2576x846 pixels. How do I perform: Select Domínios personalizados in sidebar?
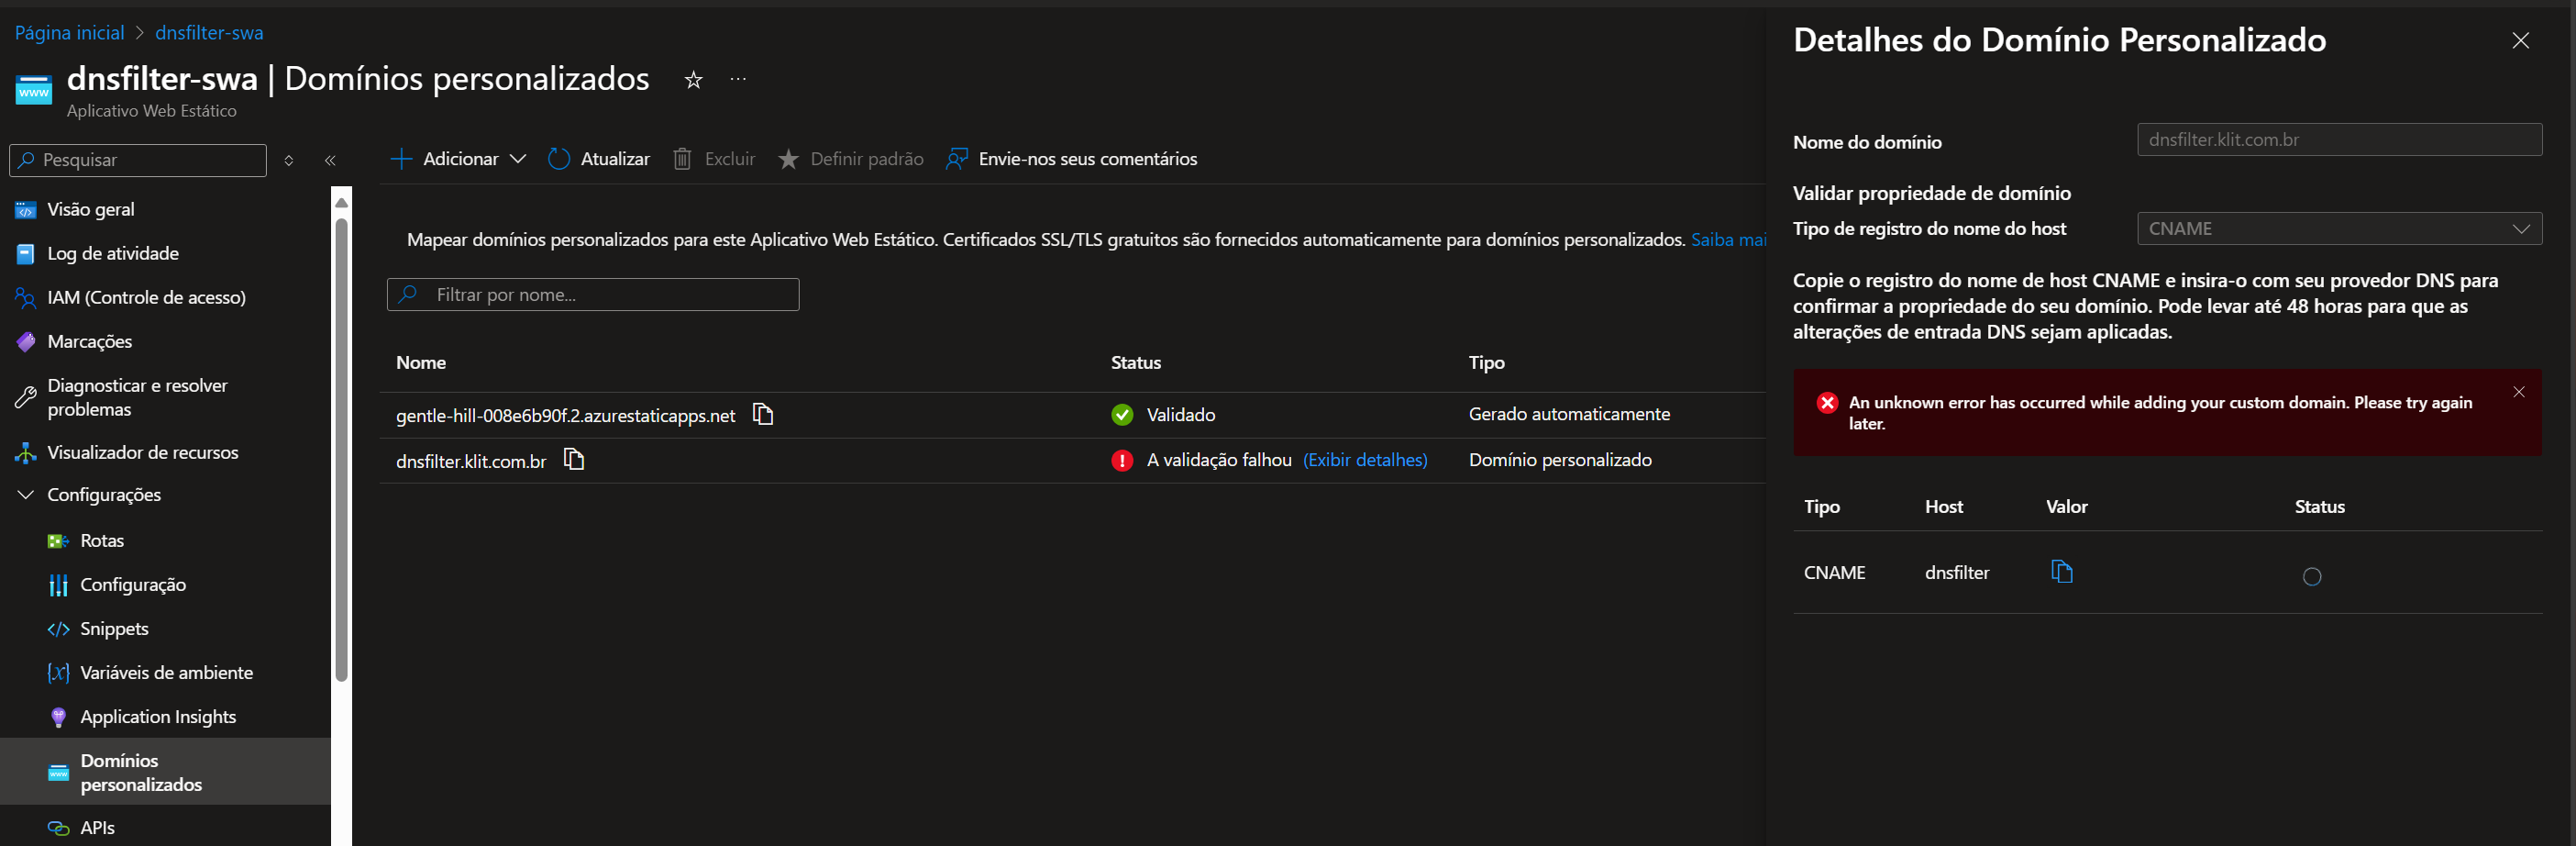[165, 772]
